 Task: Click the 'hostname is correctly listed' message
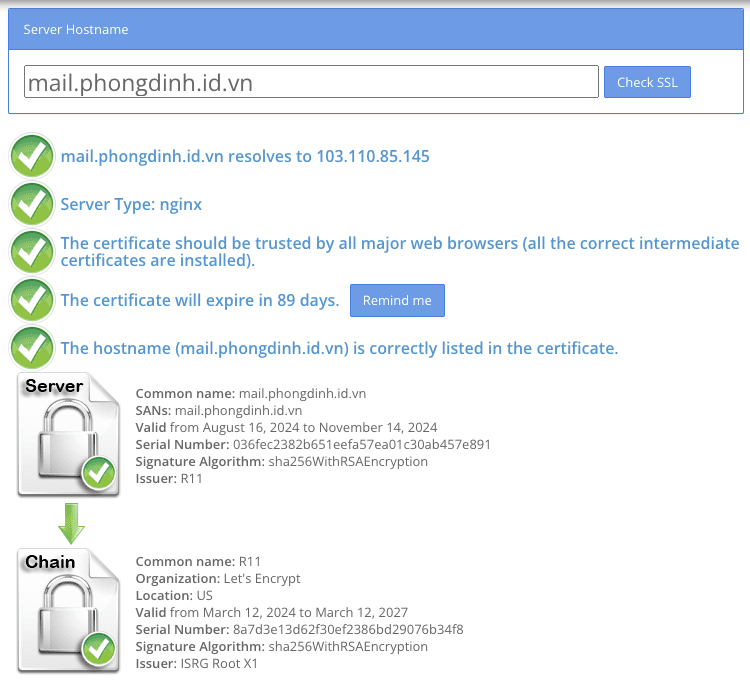coord(339,348)
